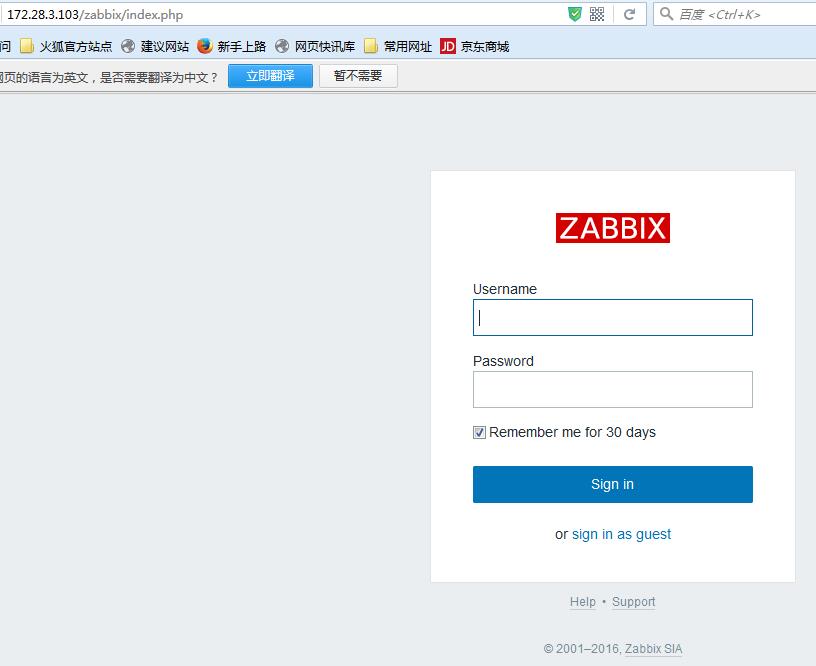Click the 立即翻译 translate button

(x=270, y=75)
